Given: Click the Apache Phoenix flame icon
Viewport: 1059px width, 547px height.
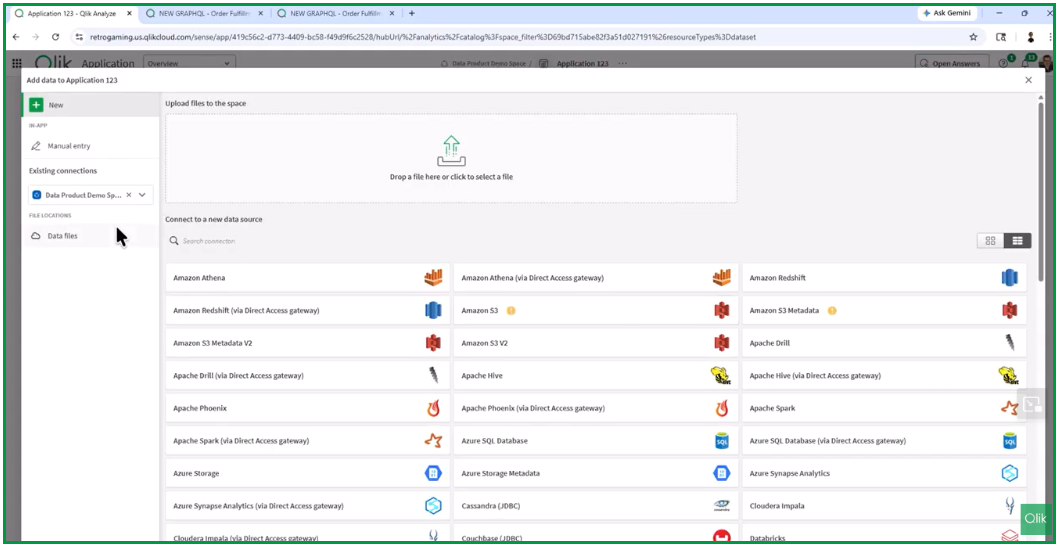Looking at the screenshot, I should click(x=433, y=408).
